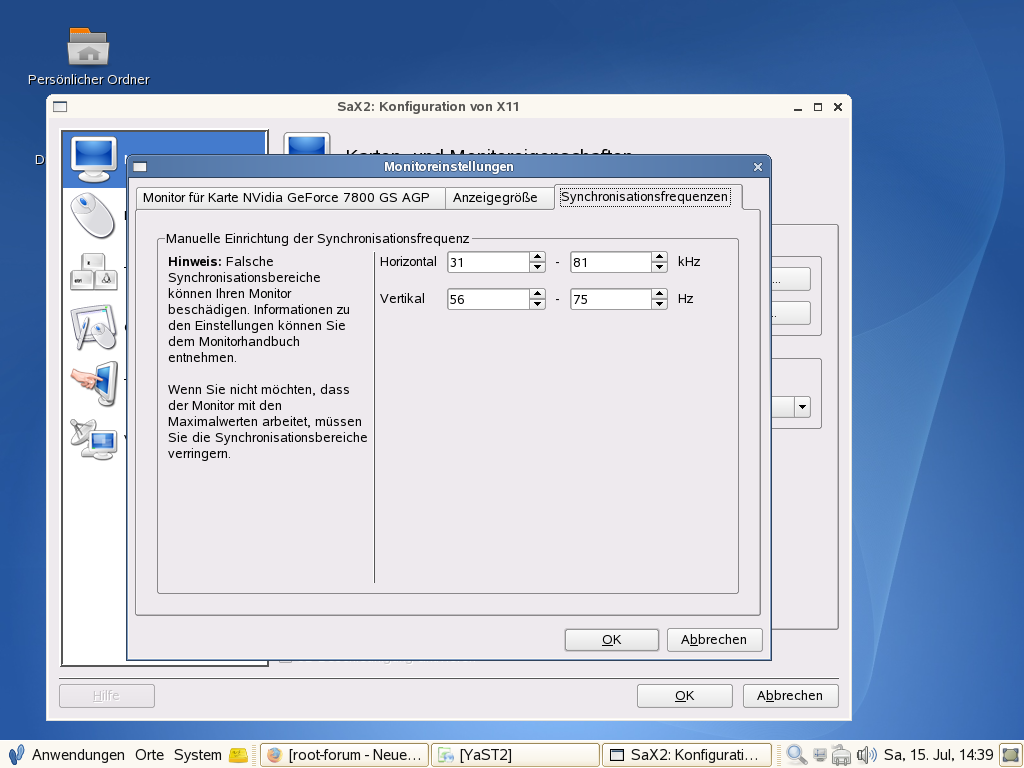Click the clock showing Sa, 15. Jul, 14:39

(x=938, y=755)
